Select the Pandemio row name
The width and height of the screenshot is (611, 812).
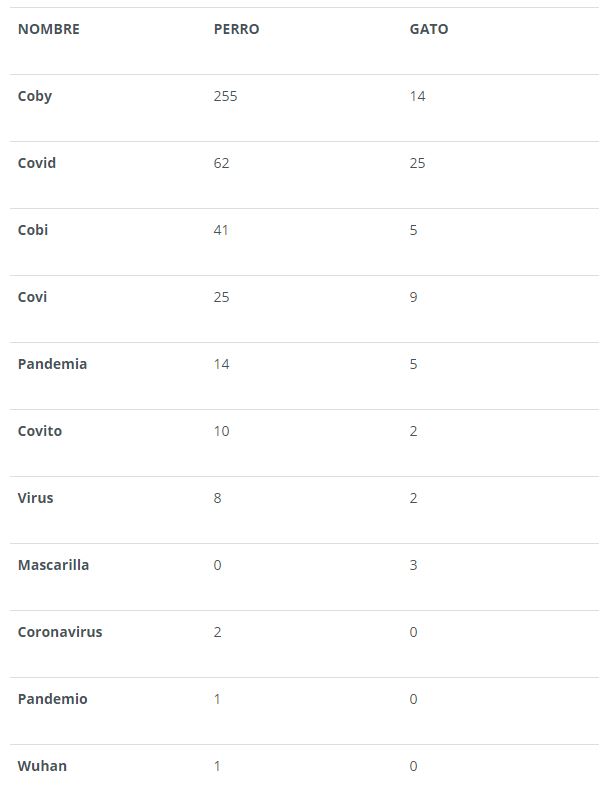click(x=52, y=699)
